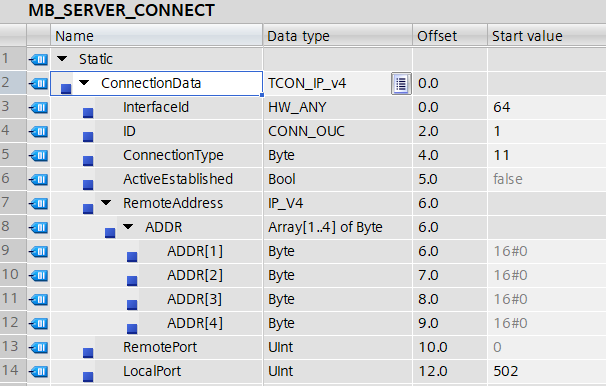Click blue square marker beside RemotePort
Screen dimensions: 606x386
coord(88,352)
